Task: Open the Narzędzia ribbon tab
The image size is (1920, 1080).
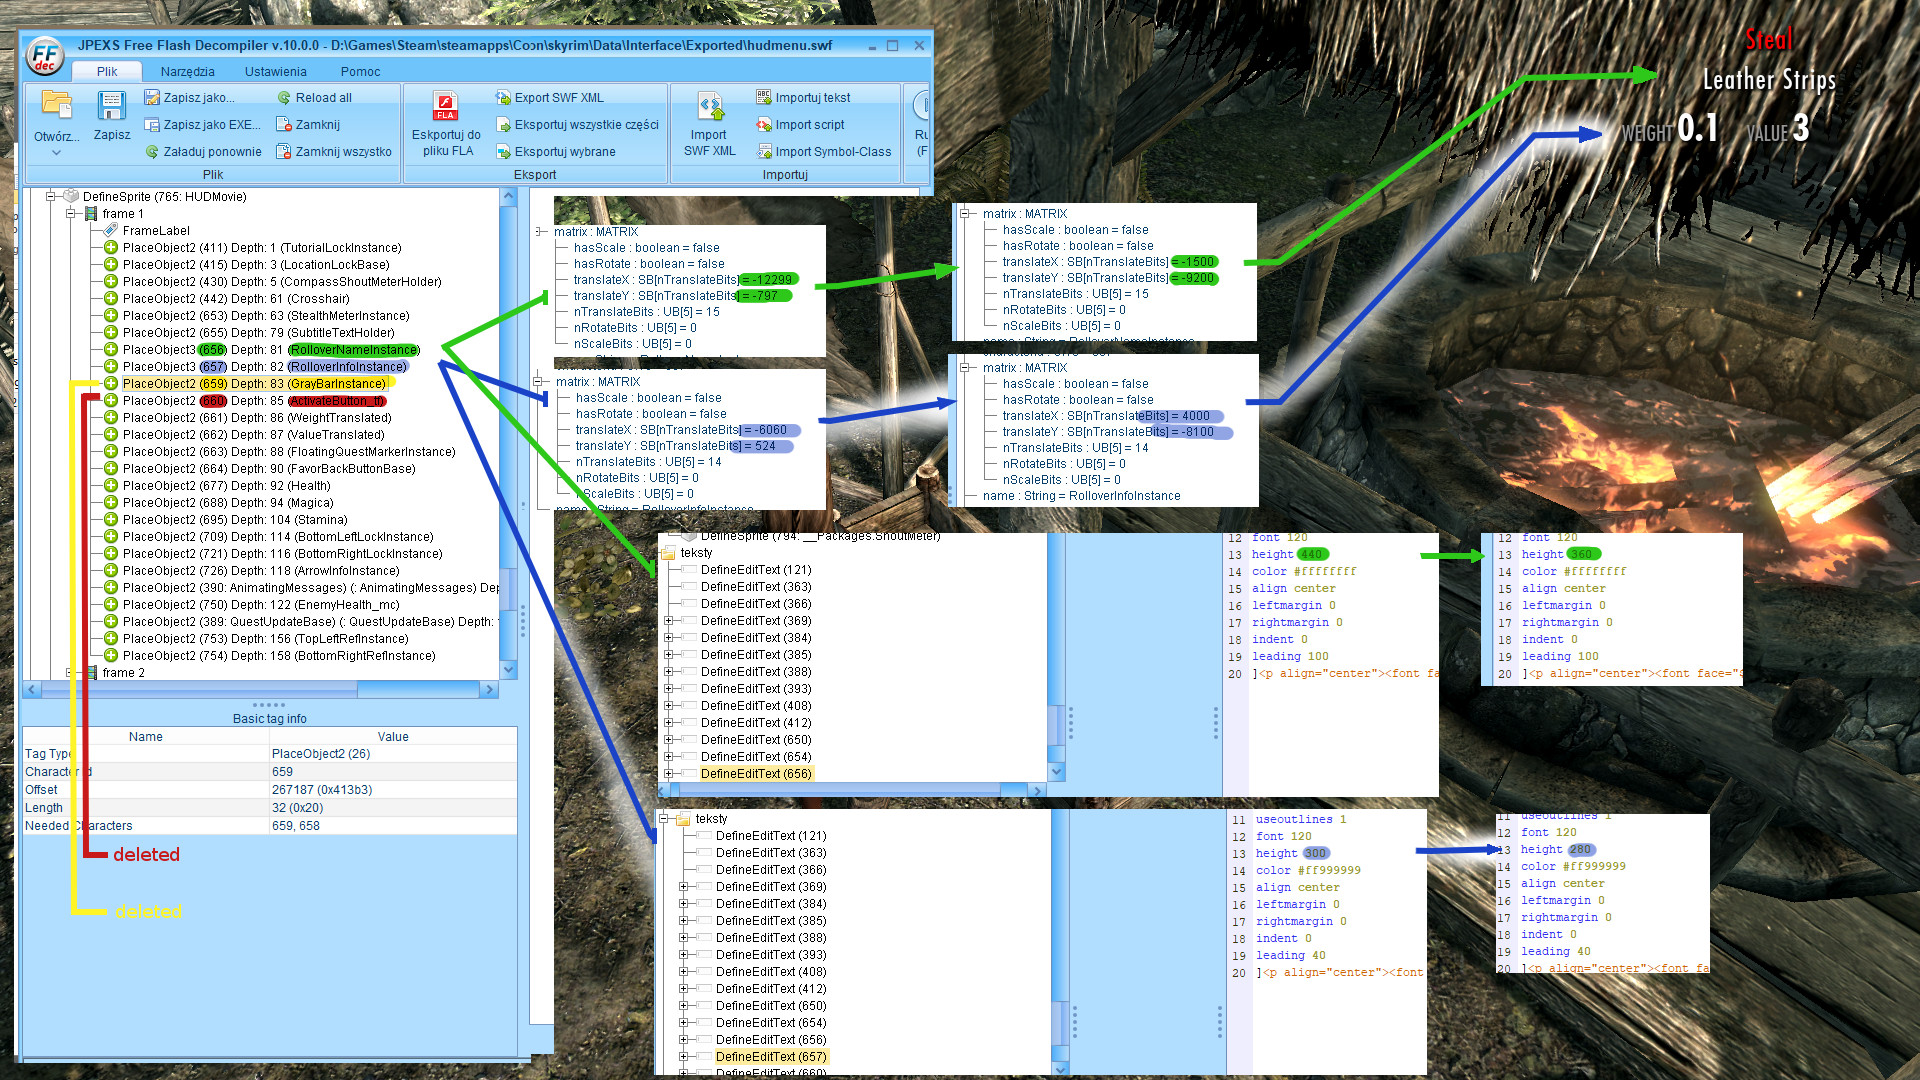Action: point(187,72)
